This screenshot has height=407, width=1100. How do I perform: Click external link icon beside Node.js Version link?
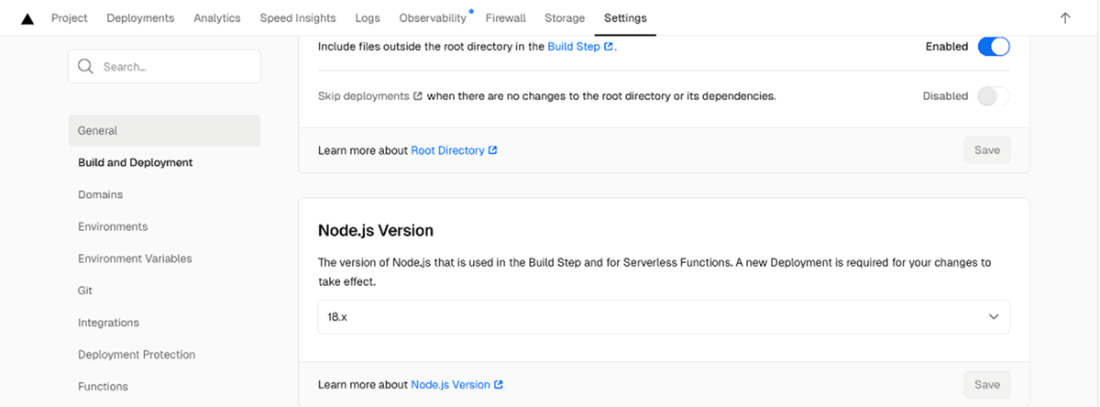(498, 385)
